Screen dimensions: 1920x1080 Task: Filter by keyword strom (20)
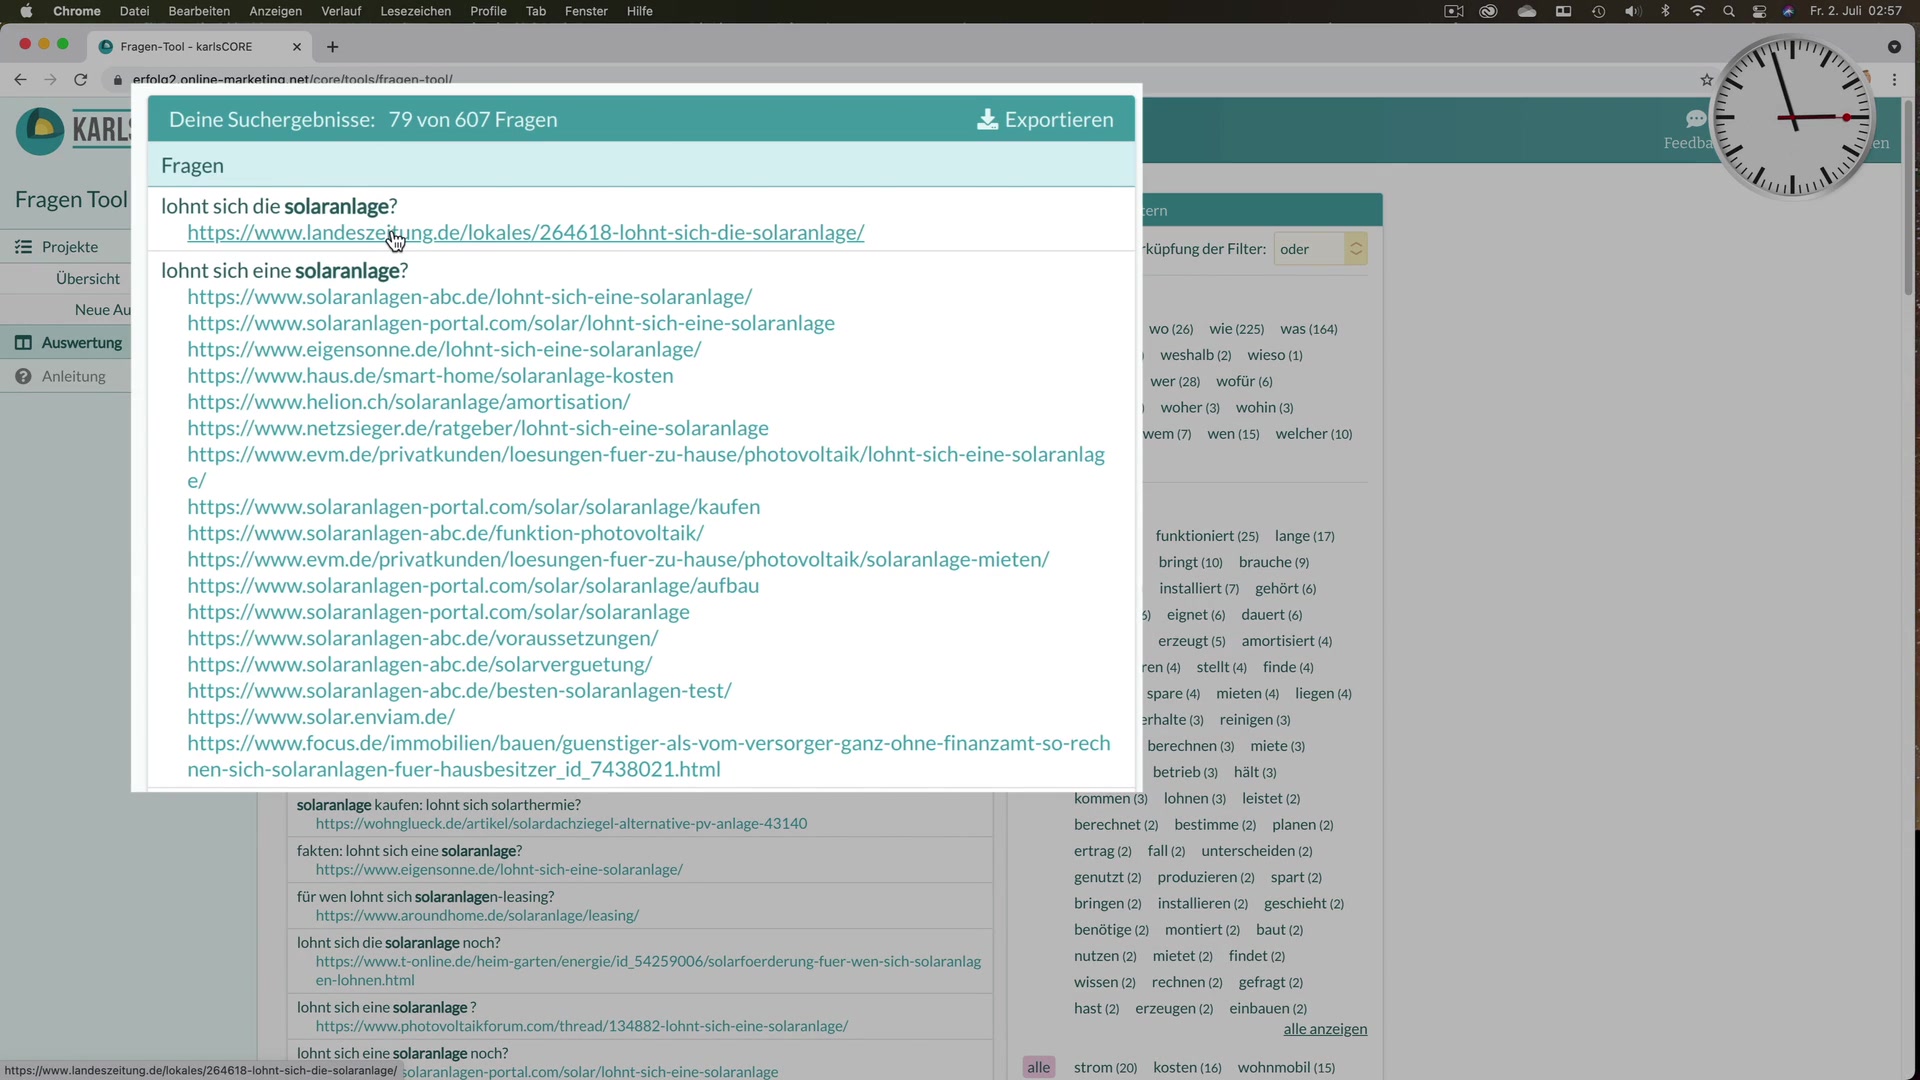1105,1068
